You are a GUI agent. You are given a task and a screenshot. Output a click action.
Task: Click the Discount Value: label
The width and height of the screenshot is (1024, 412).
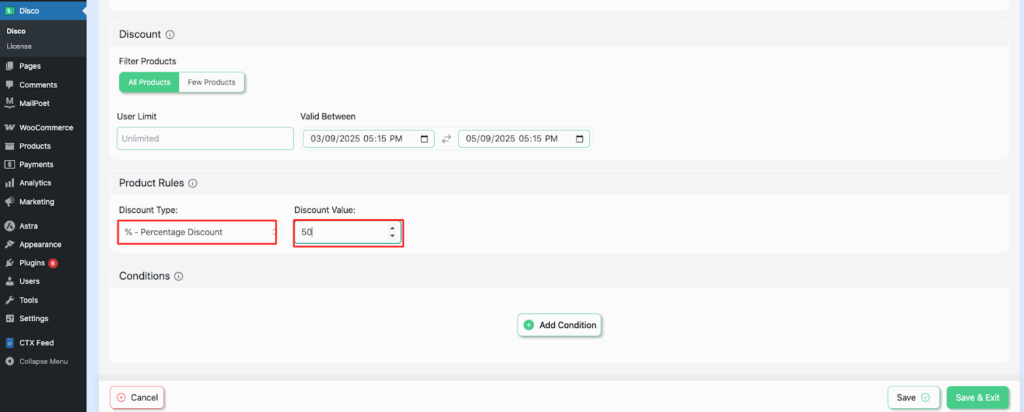coord(325,210)
